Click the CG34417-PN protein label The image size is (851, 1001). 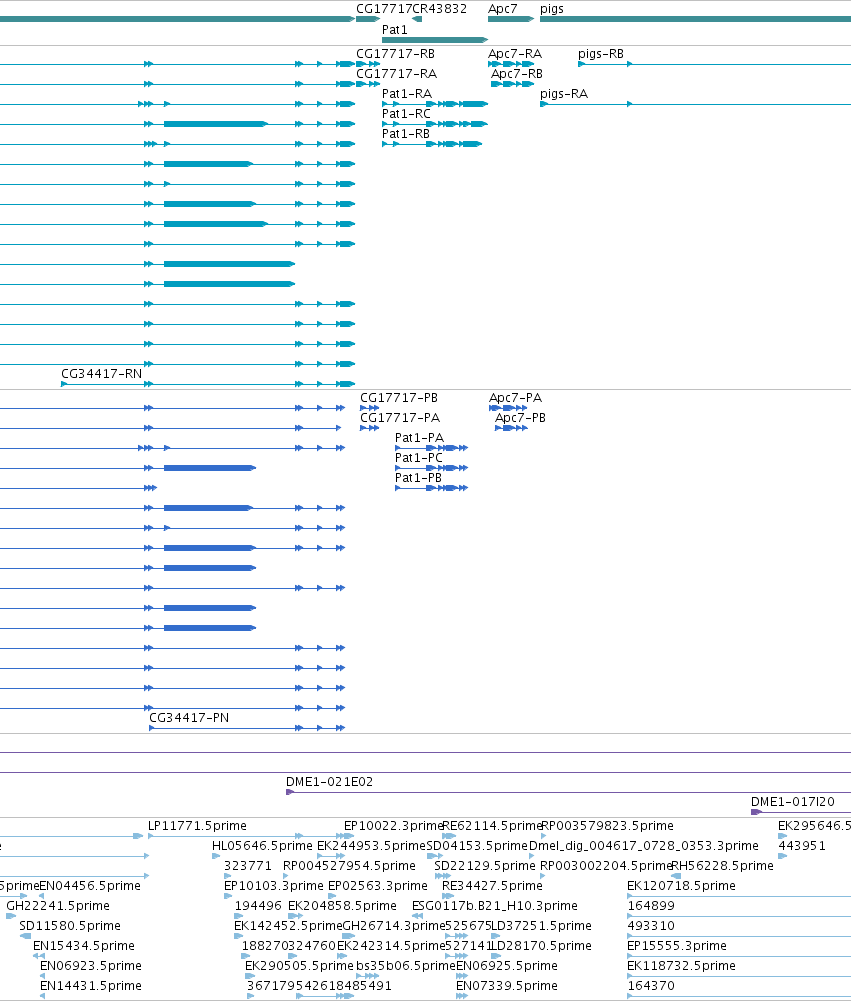[x=189, y=718]
